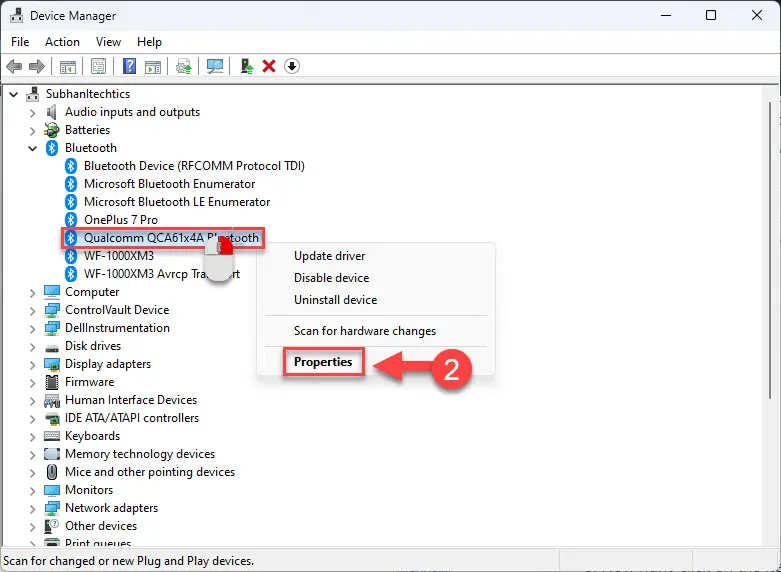Viewport: 781px width, 572px height.
Task: Collapse the SubhanItechtics root node
Action: [x=13, y=94]
